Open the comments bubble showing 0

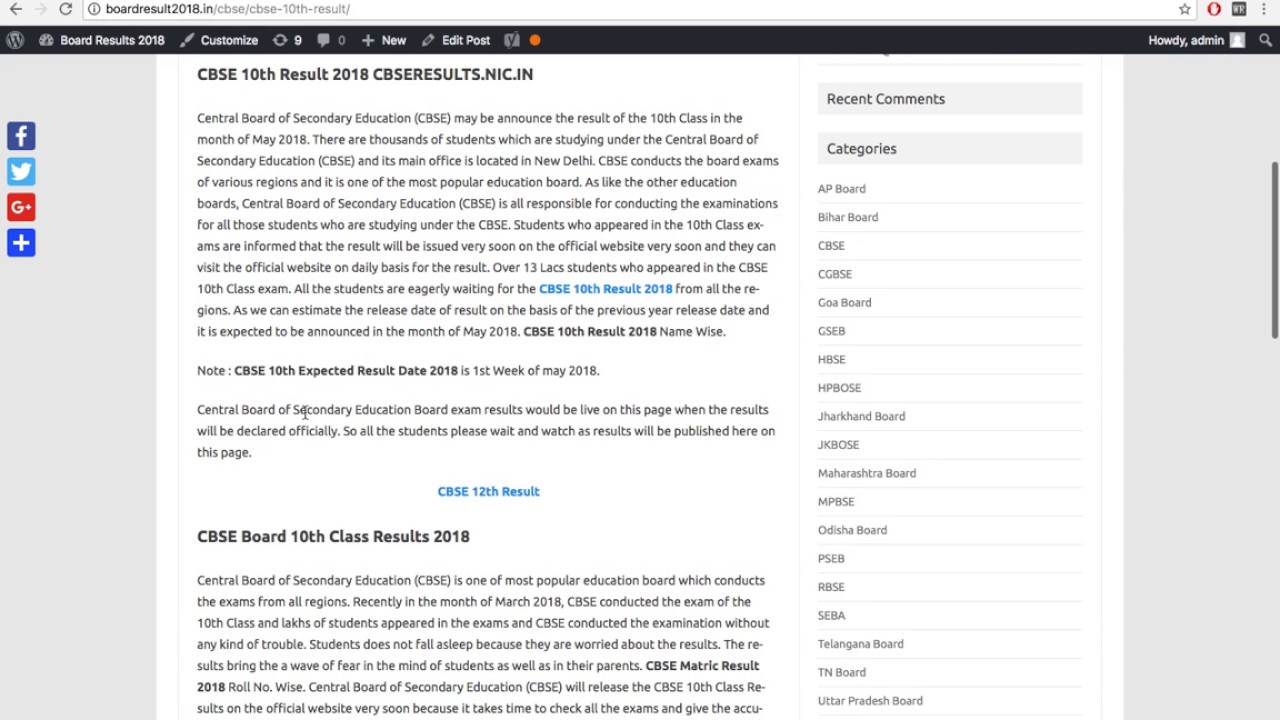tap(331, 40)
